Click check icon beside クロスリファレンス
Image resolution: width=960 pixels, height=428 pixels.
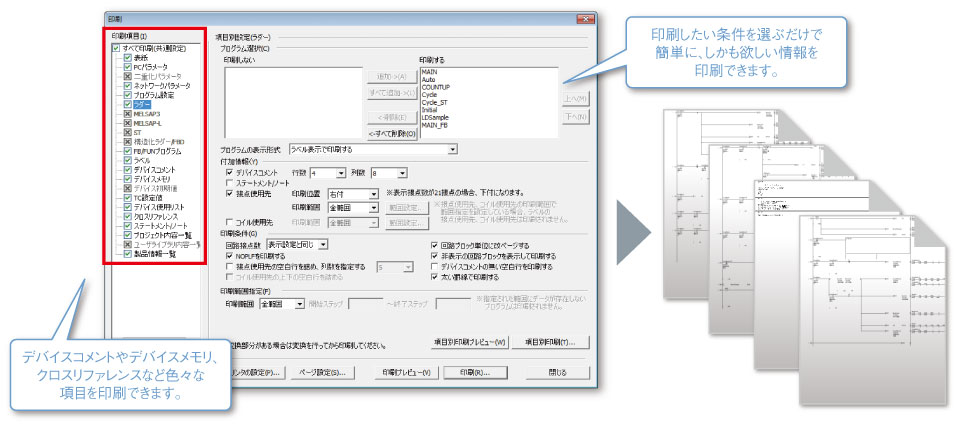(127, 217)
